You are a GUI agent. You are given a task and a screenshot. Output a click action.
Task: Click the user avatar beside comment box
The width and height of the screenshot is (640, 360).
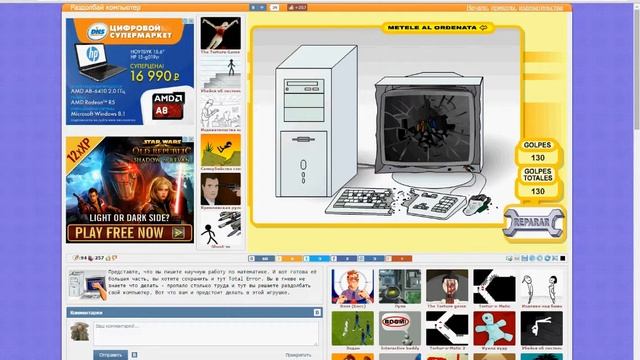point(80,331)
